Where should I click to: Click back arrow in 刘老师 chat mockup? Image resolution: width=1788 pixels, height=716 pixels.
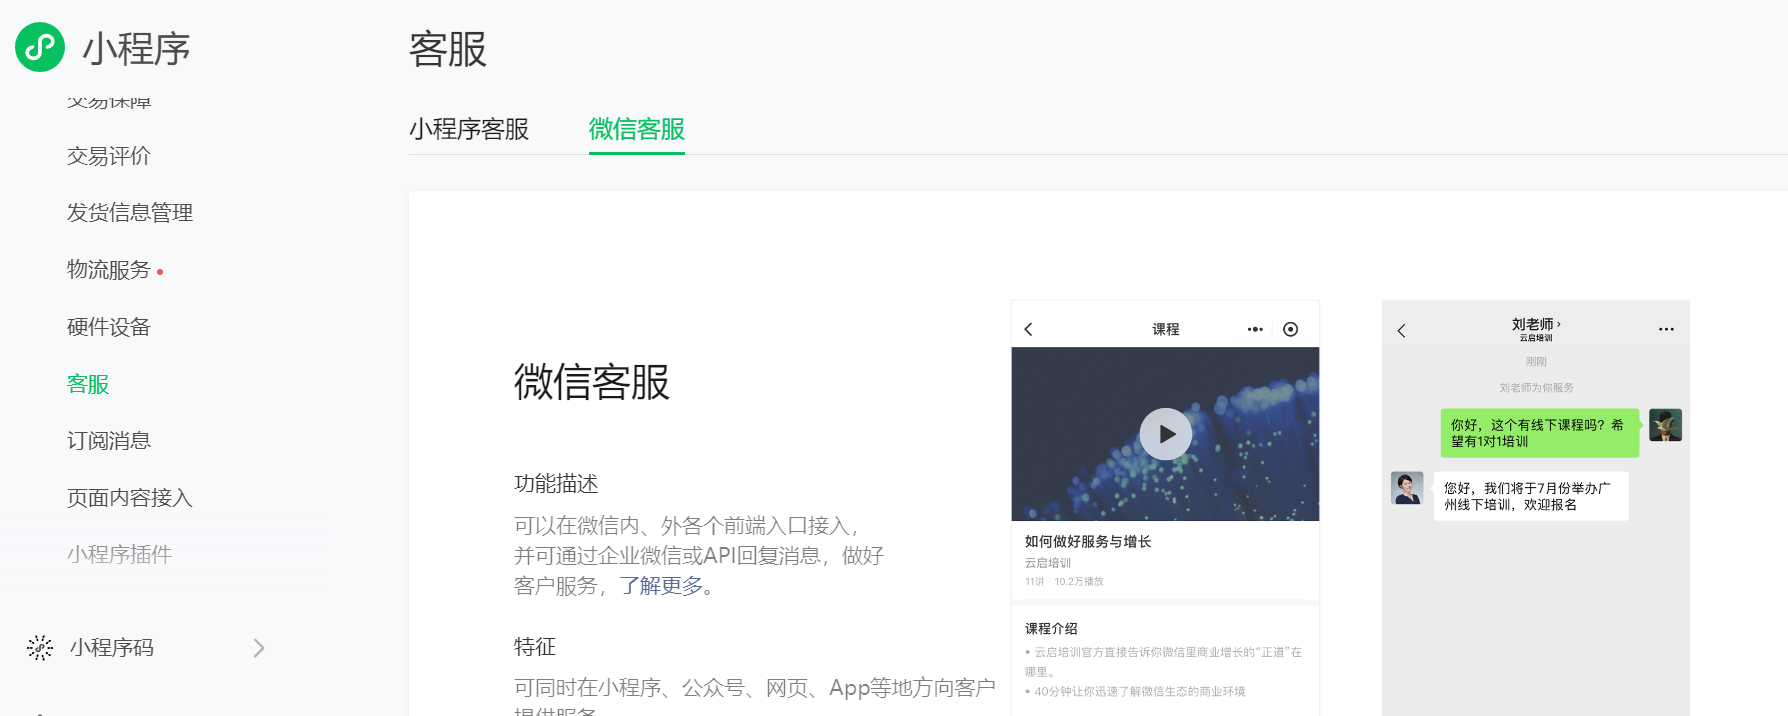[1401, 330]
